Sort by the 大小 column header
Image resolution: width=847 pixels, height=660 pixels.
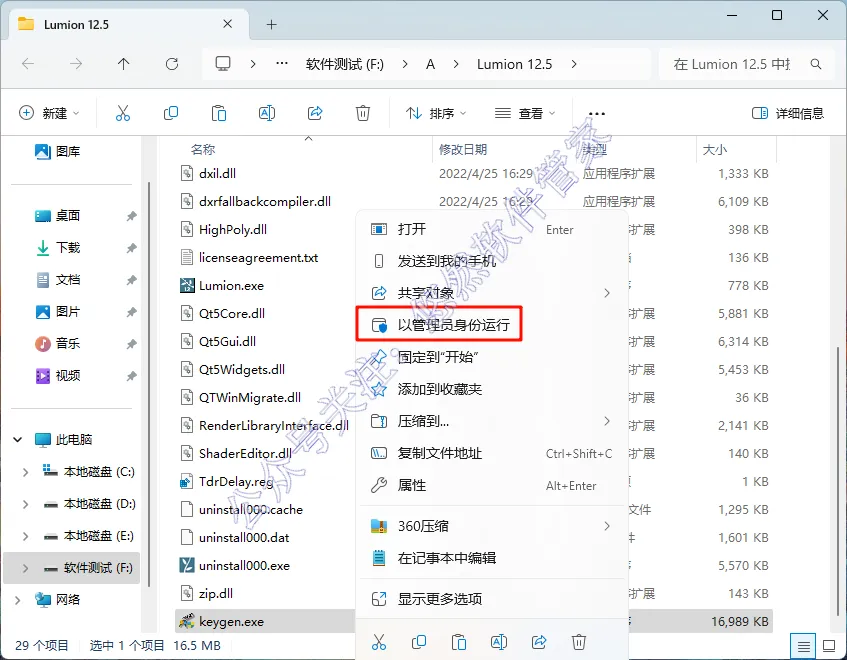[715, 150]
